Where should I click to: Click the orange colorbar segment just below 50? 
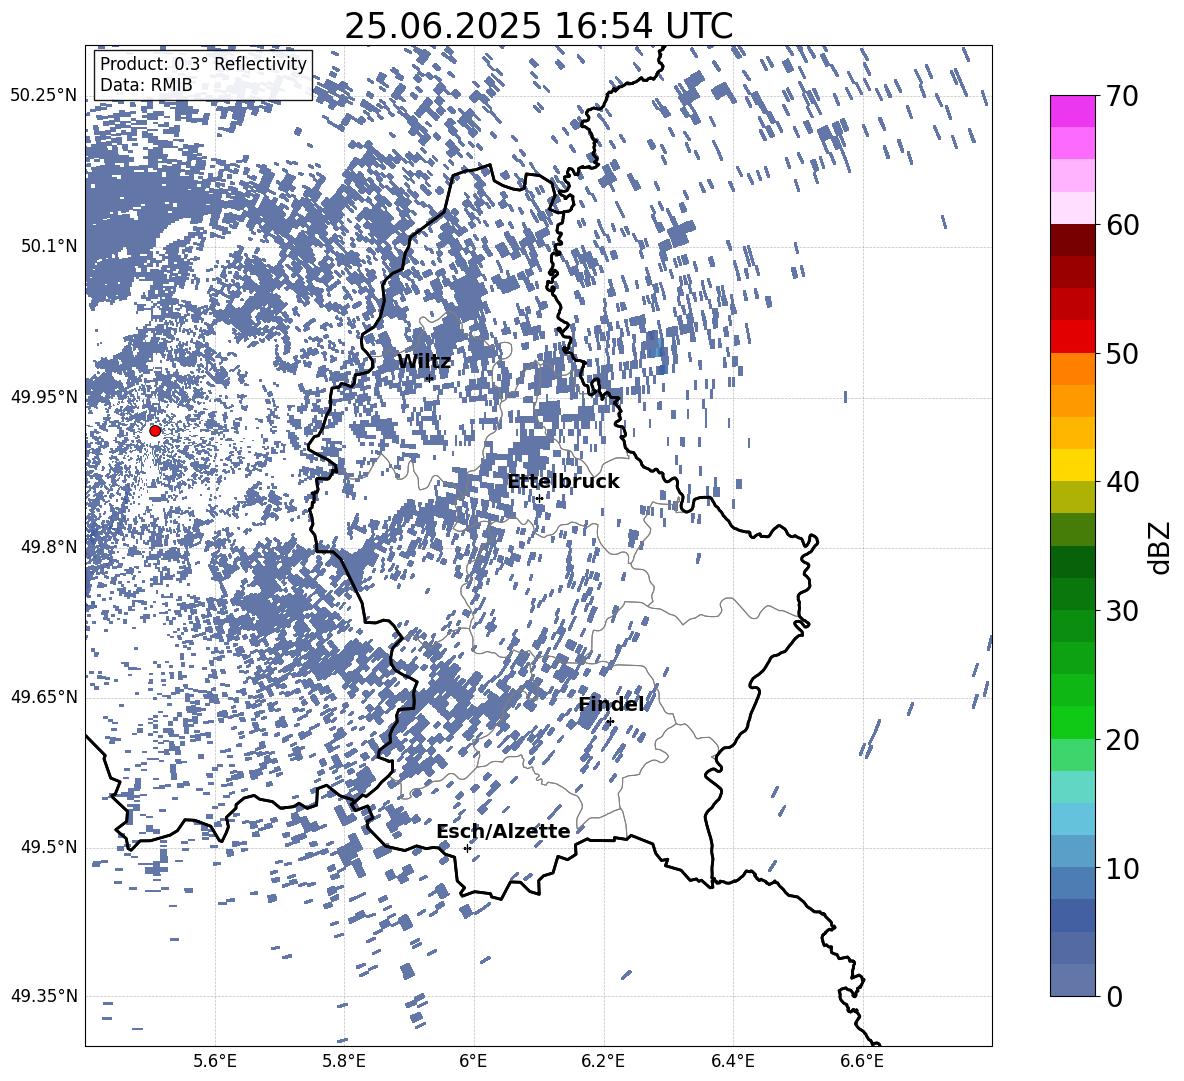tap(1072, 368)
